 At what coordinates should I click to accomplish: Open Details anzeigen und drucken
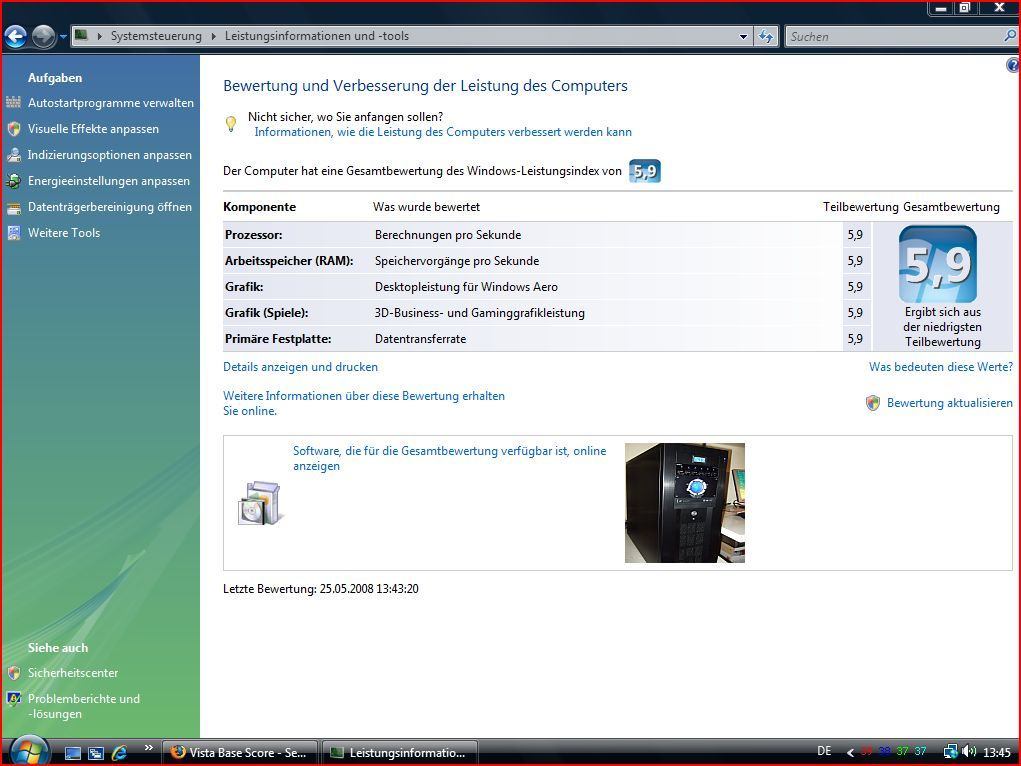[300, 367]
